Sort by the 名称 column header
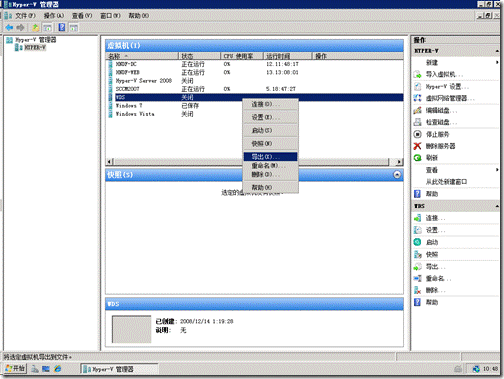This screenshot has width=504, height=379. coord(143,56)
